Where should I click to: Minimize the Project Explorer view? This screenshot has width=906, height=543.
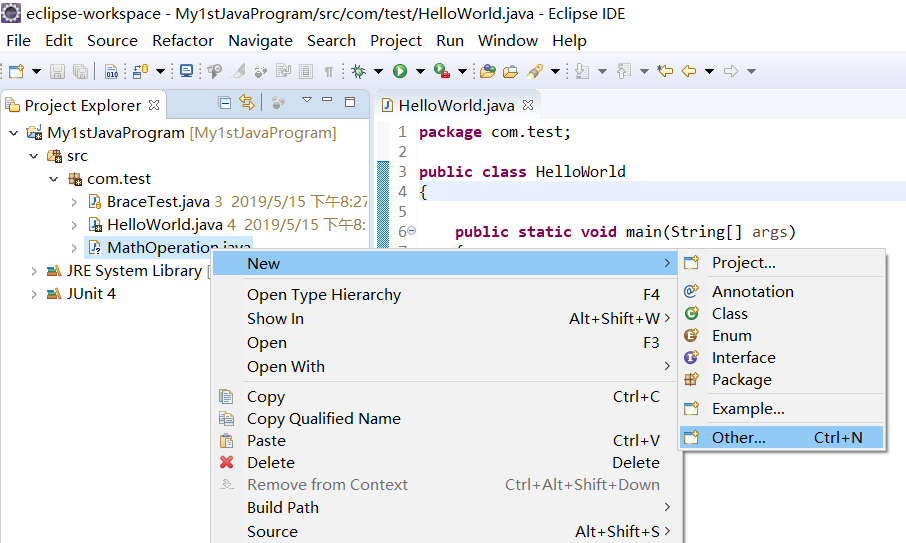(327, 100)
